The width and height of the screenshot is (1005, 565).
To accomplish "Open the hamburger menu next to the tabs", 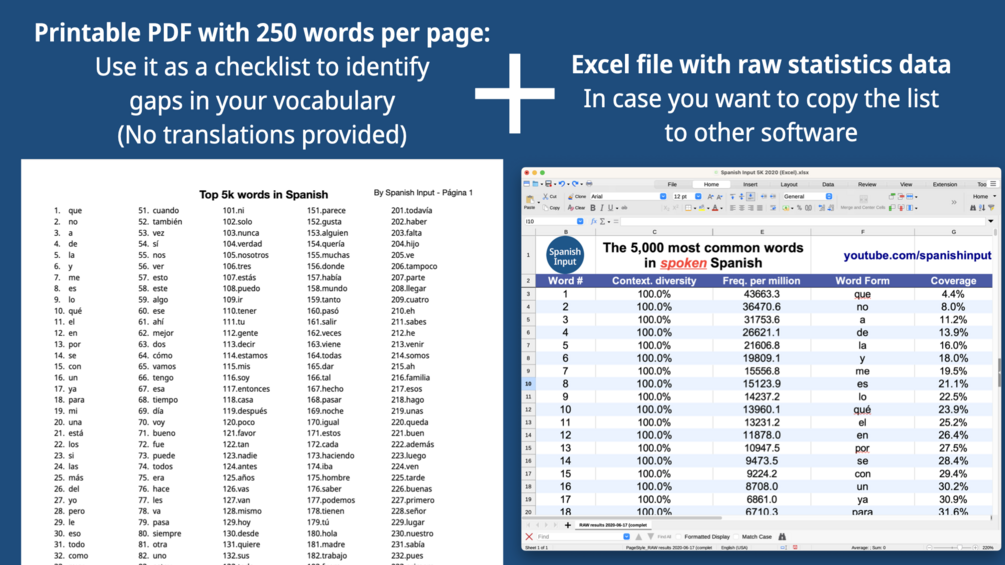I will (993, 184).
